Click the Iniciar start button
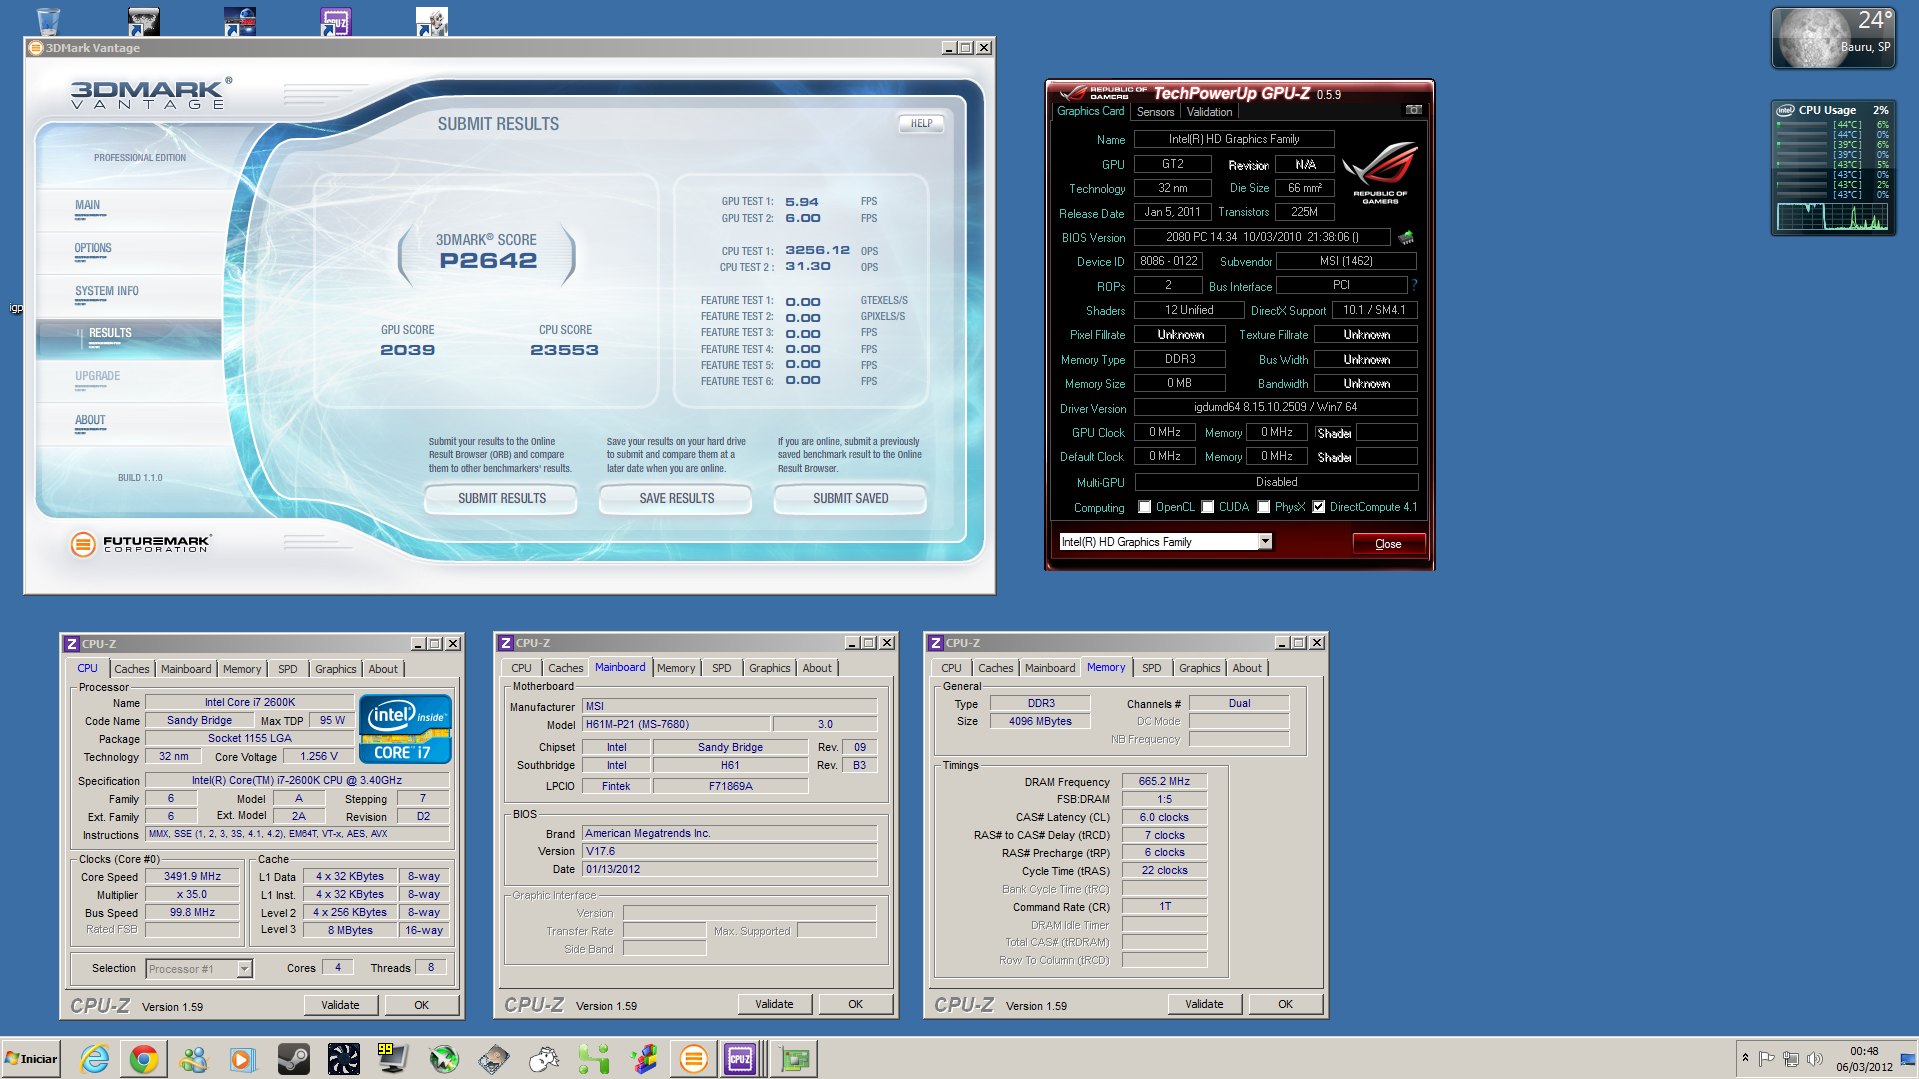The image size is (1919, 1079). tap(32, 1059)
